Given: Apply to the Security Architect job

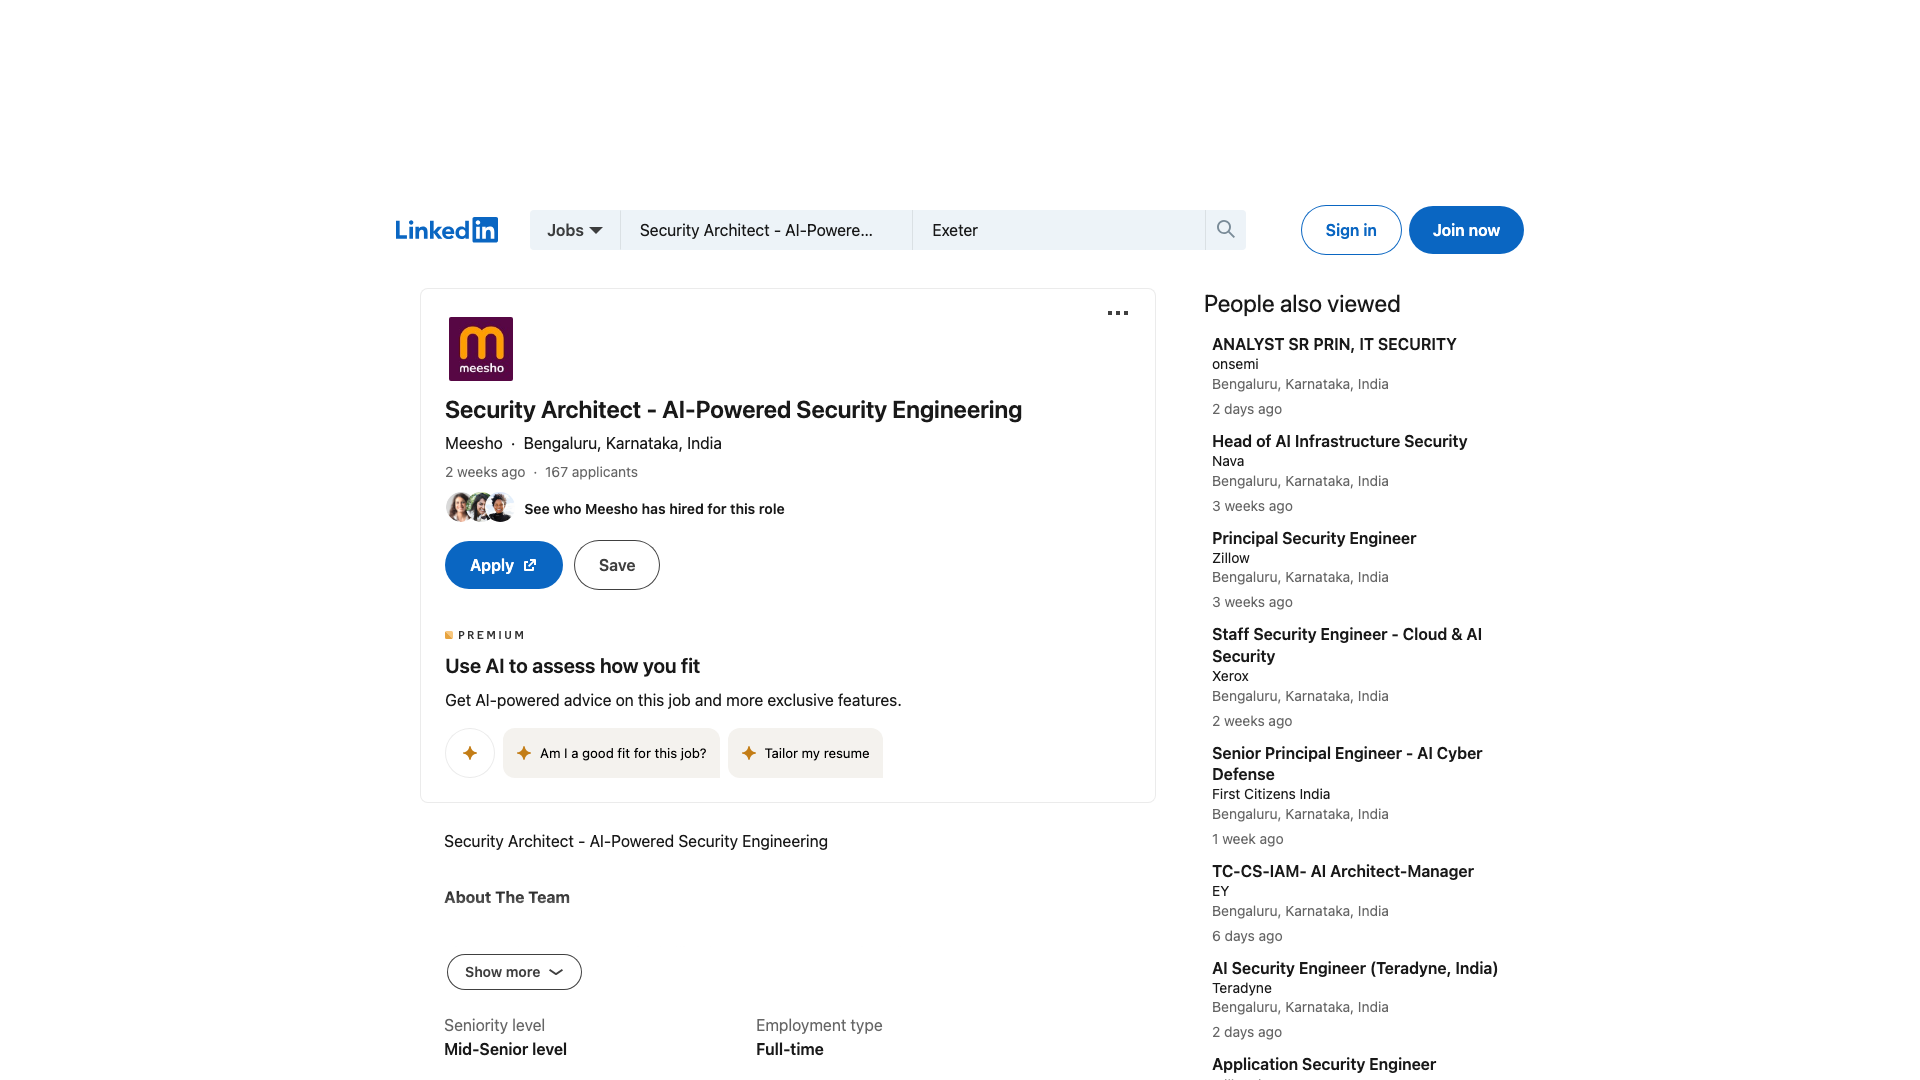Looking at the screenshot, I should (x=504, y=565).
